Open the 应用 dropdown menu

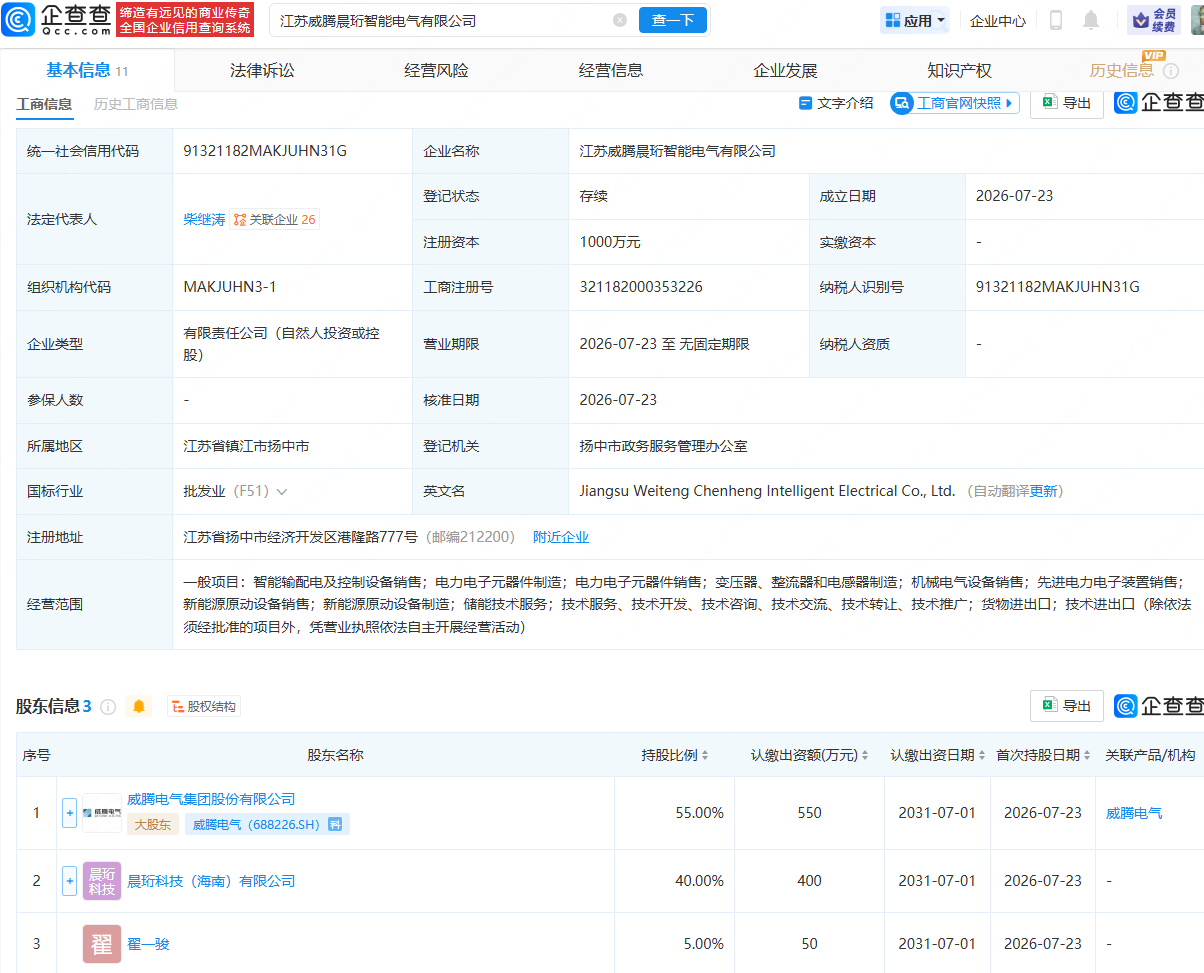pos(914,20)
